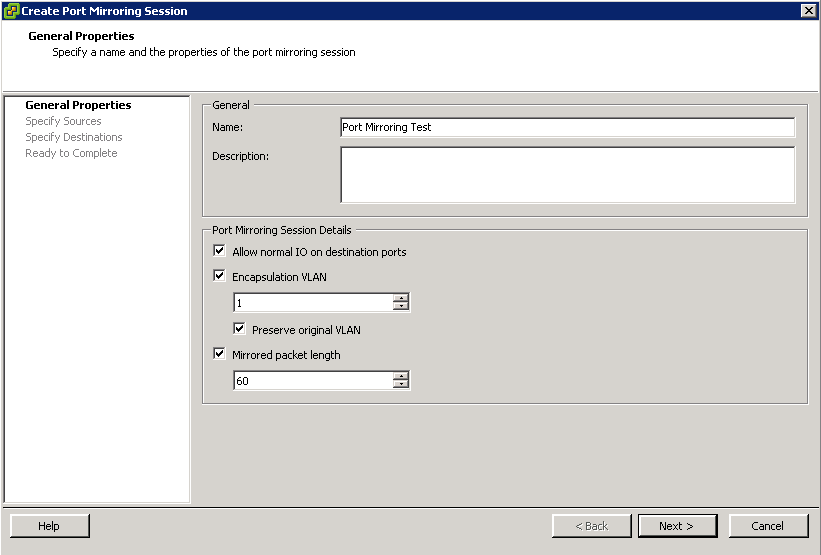This screenshot has height=555, width=821.
Task: Click the Next button
Action: (x=678, y=526)
